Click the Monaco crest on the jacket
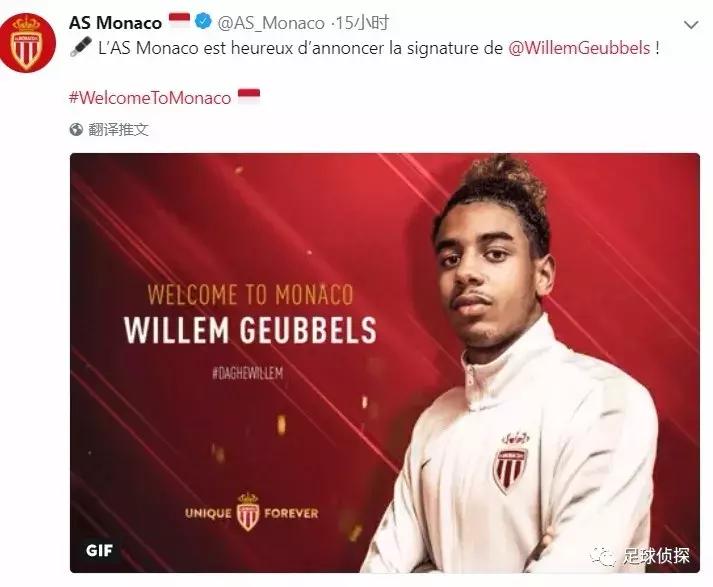The height and width of the screenshot is (587, 713). tap(512, 464)
